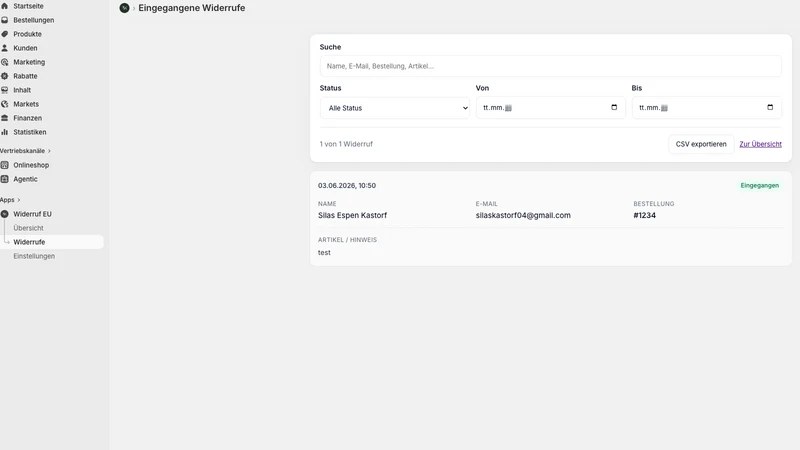
Task: Expand the Vertriebskanäle section chevron
Action: (49, 151)
